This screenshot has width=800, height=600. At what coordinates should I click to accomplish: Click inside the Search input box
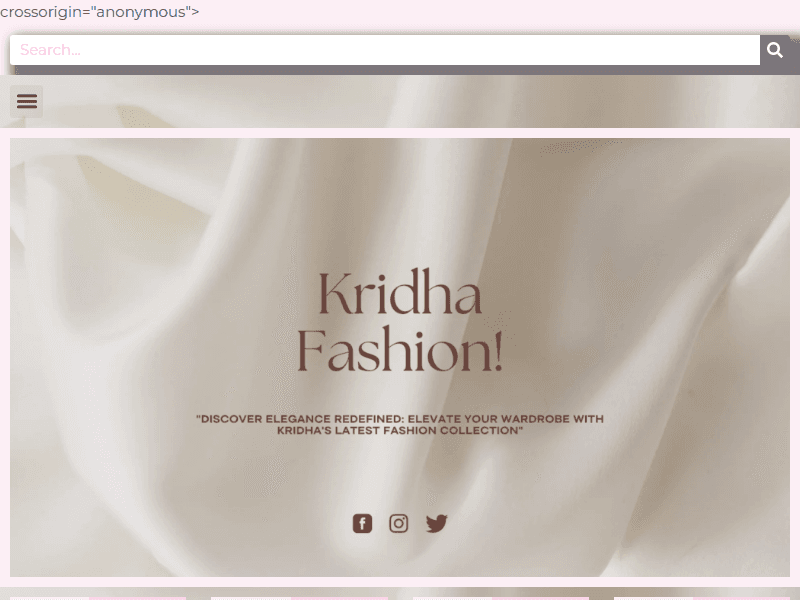[380, 49]
